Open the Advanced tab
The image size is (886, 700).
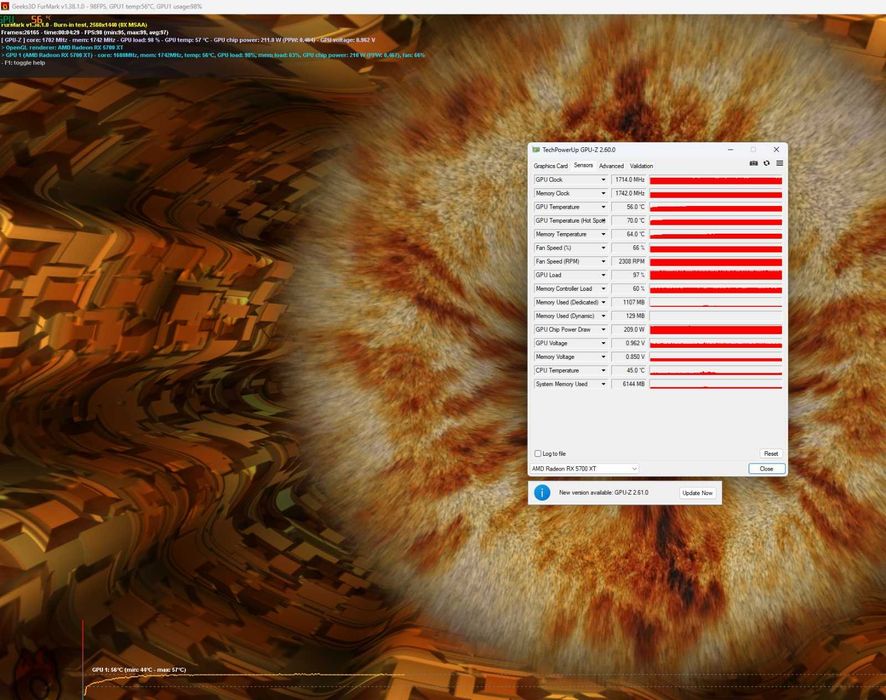(x=611, y=166)
